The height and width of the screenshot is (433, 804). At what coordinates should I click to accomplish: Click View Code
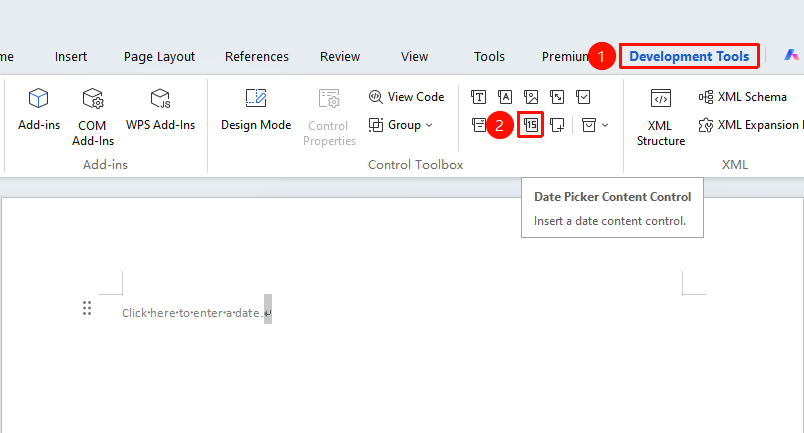point(406,97)
